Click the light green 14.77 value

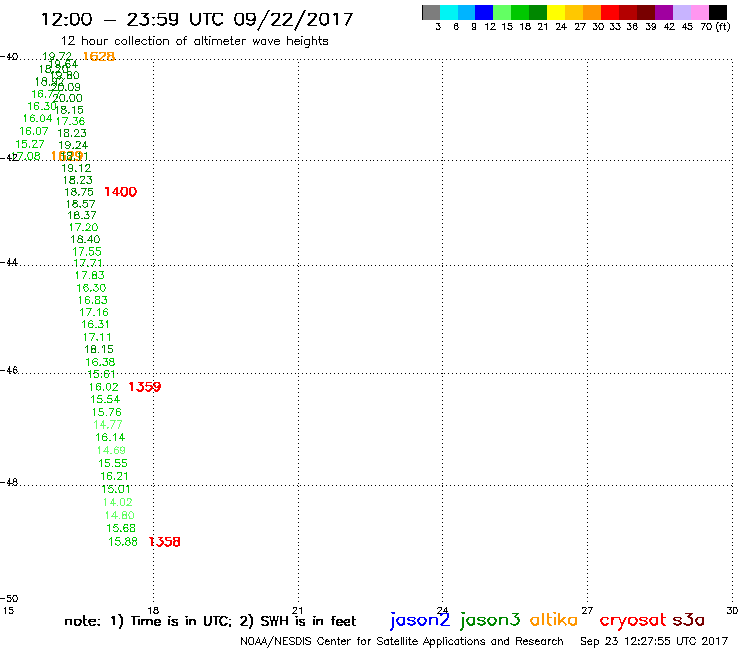(108, 424)
